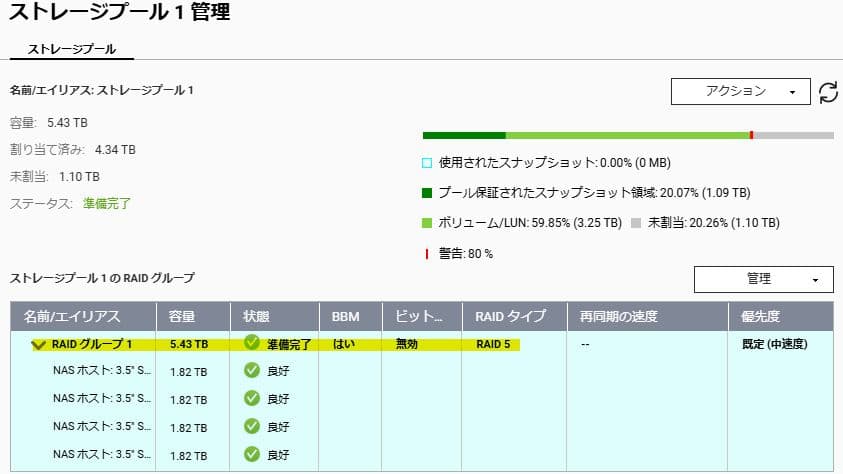This screenshot has width=843, height=474.
Task: Click RAID グループ 1 green status checkmark
Action: click(251, 343)
